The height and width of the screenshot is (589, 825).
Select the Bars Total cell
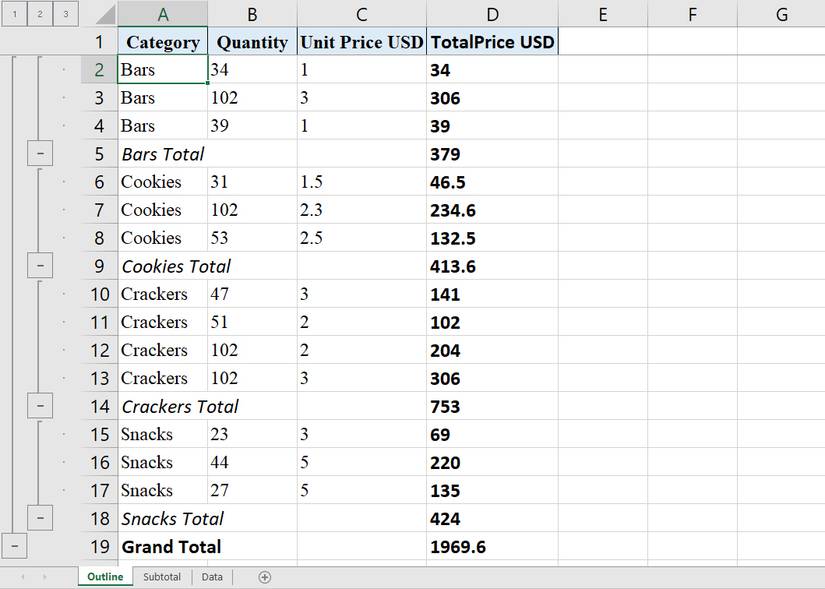(163, 154)
